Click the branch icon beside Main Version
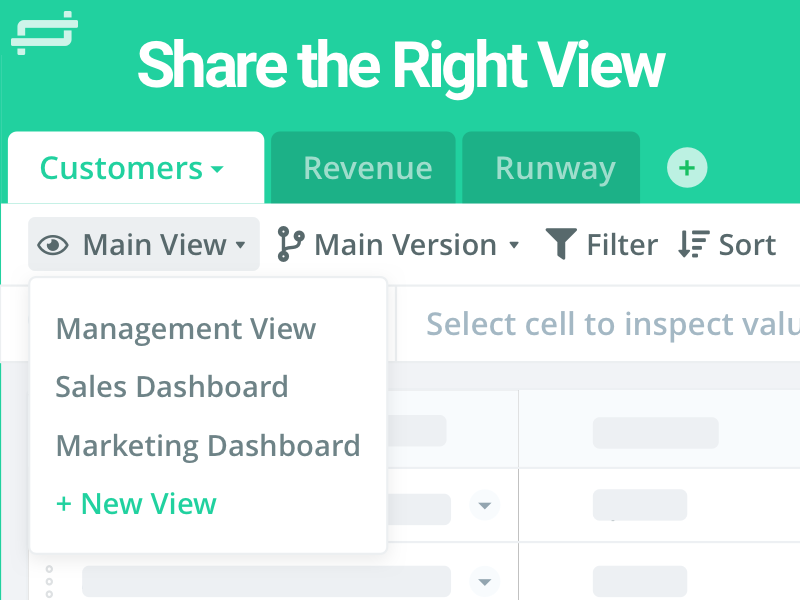Screen dimensions: 800x600 [290, 245]
